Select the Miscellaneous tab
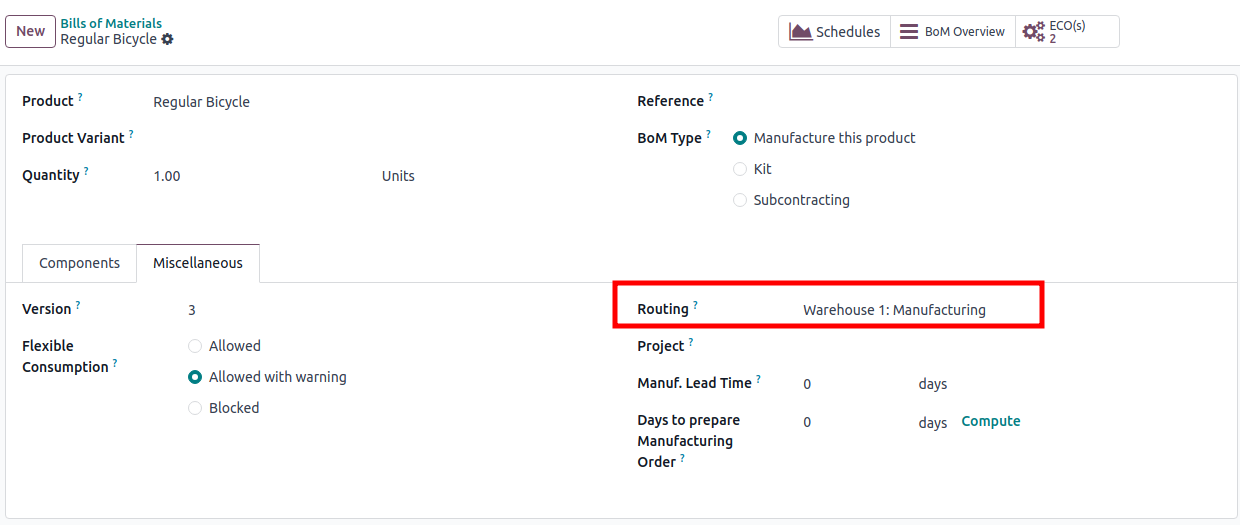Image resolution: width=1240 pixels, height=525 pixels. (x=198, y=263)
